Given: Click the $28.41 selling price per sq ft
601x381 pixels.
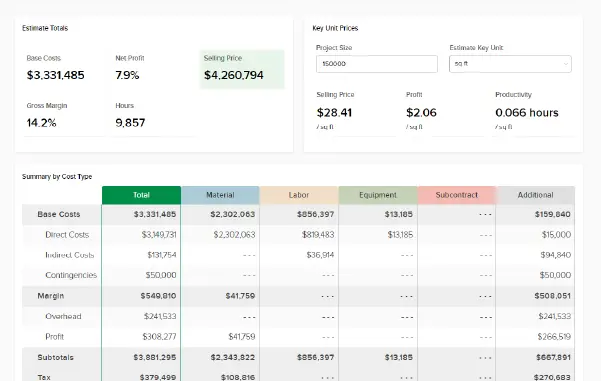Looking at the screenshot, I should (334, 113).
